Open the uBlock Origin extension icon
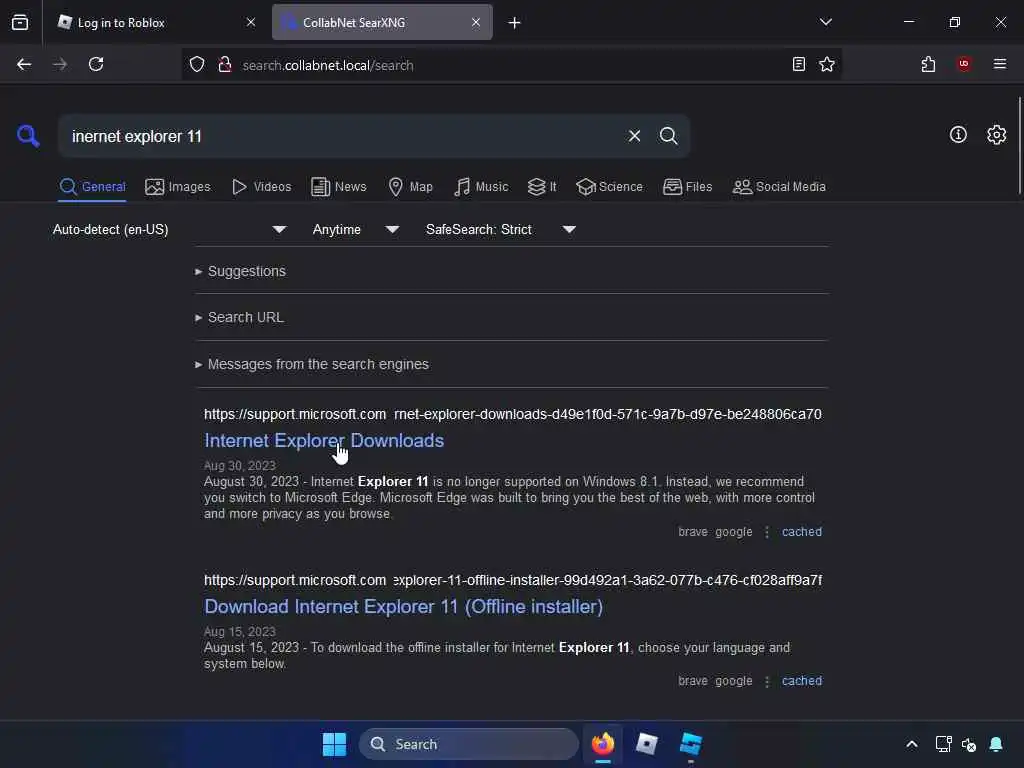The width and height of the screenshot is (1024, 768). 963,64
